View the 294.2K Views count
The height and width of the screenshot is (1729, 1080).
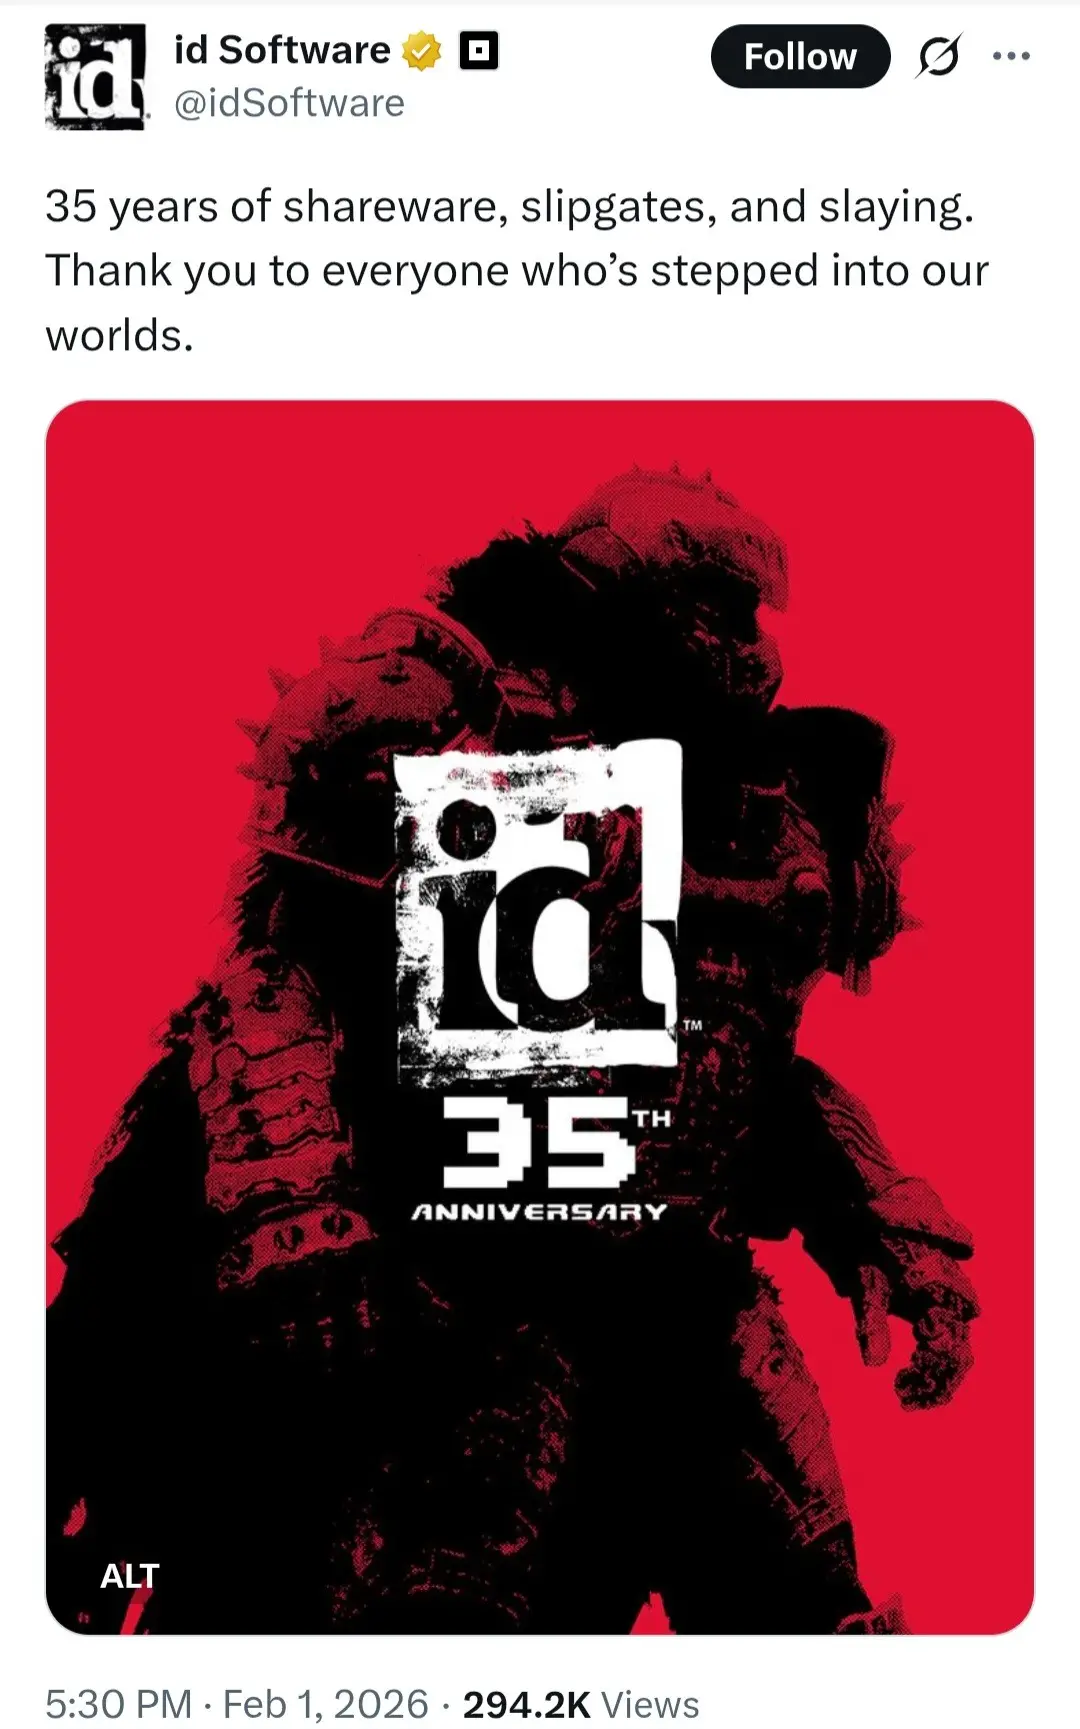[580, 1704]
